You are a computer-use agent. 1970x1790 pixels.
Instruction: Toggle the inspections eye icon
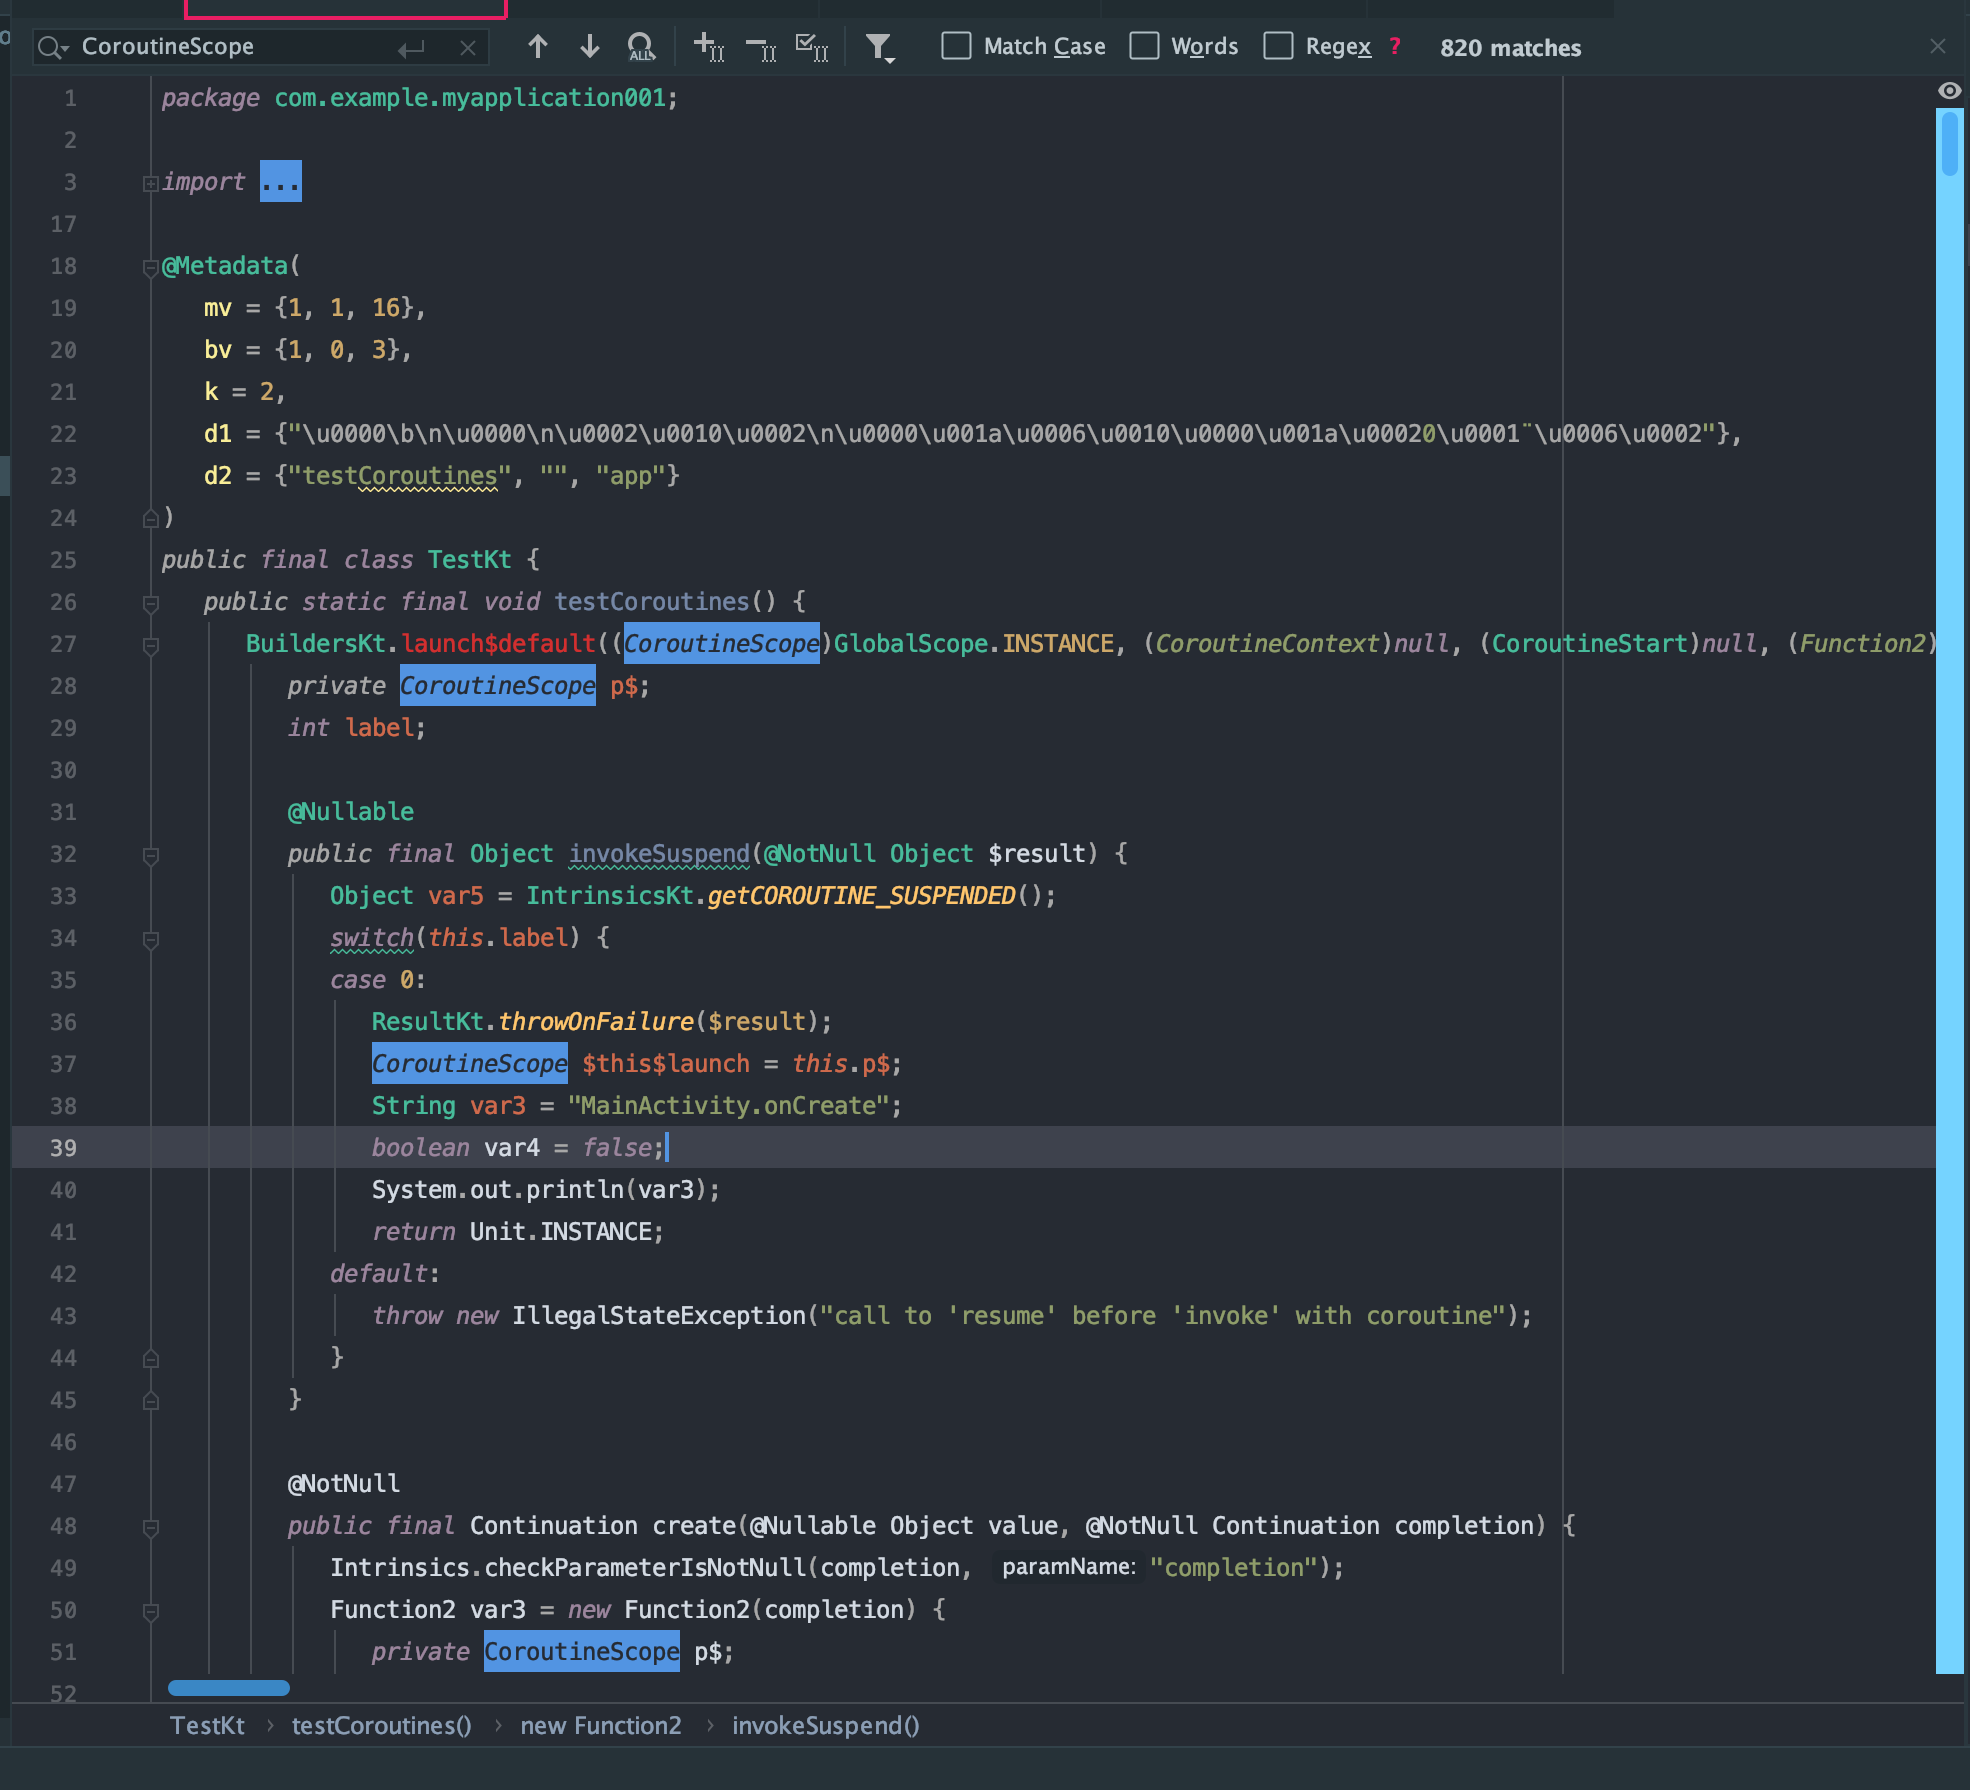coord(1949,91)
